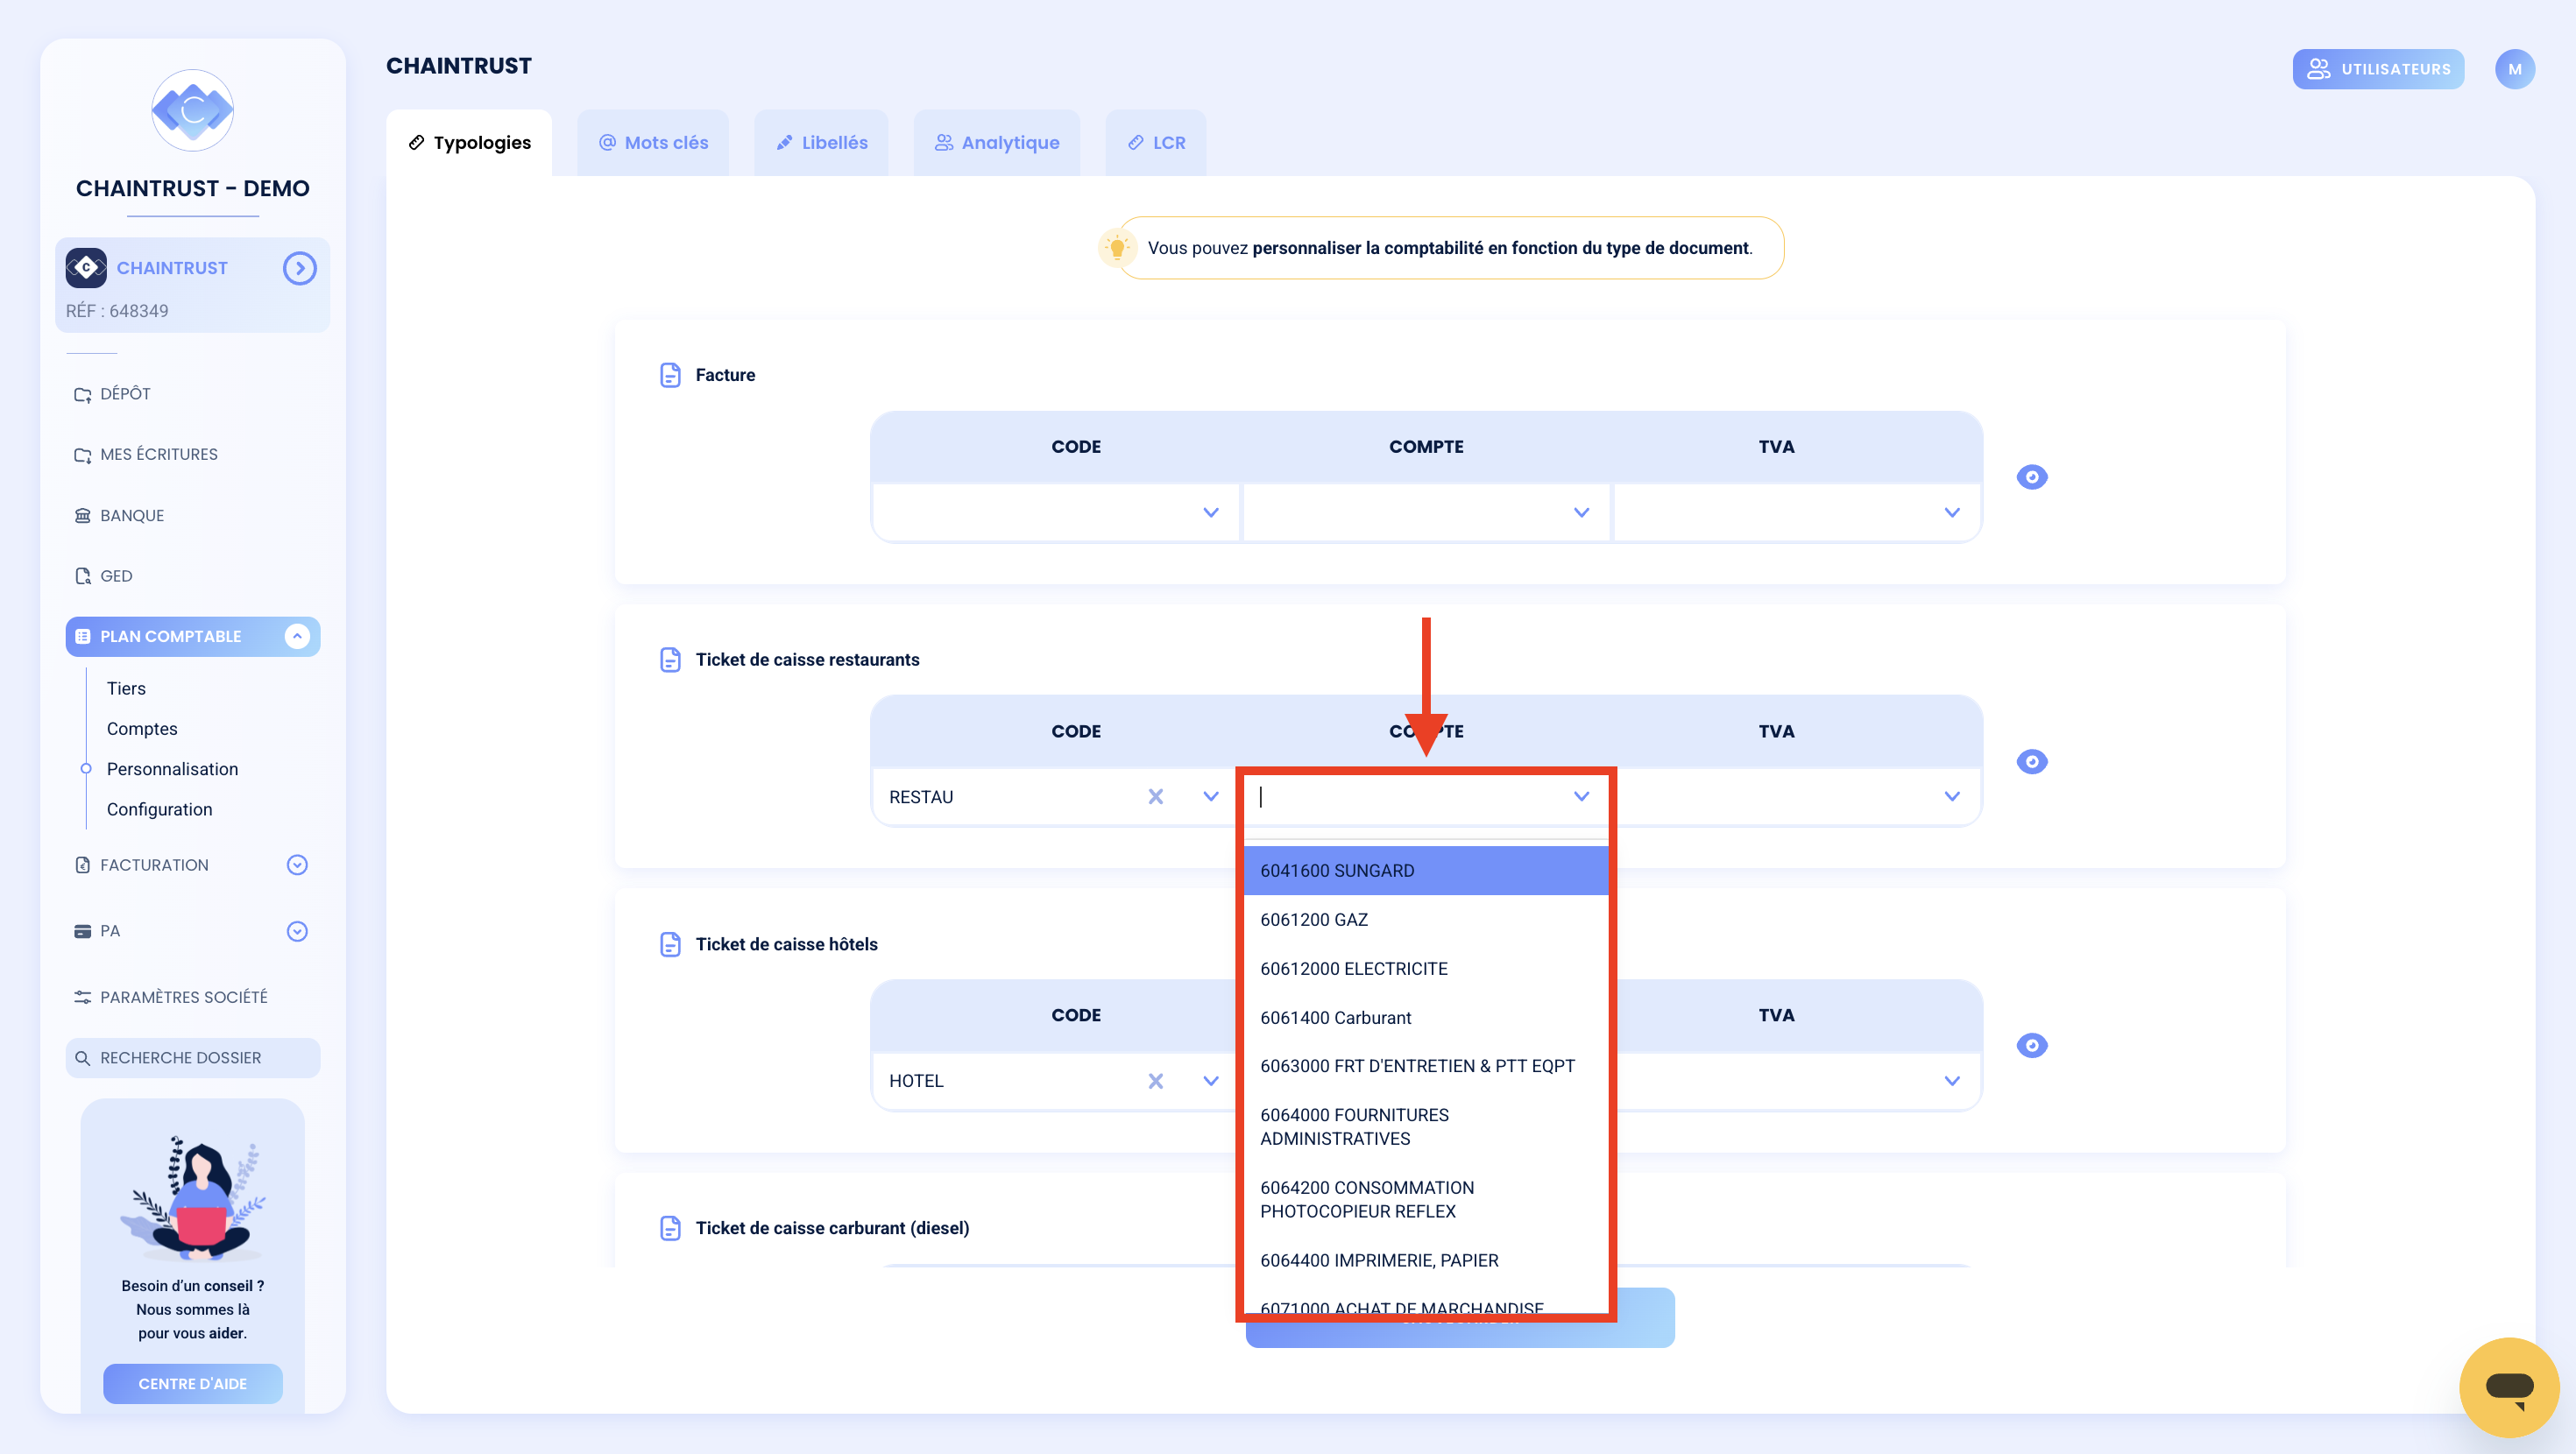Select account 6061400 Carburant
This screenshot has height=1454, width=2576.
tap(1426, 1018)
